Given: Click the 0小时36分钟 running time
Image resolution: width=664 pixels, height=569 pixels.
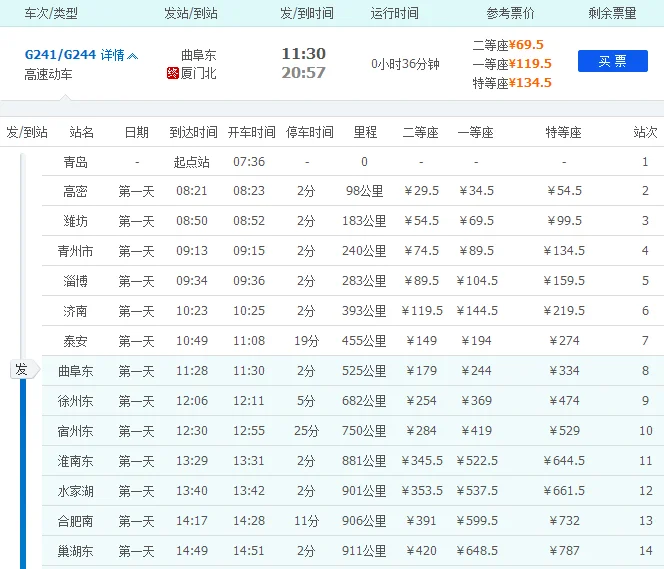Looking at the screenshot, I should pyautogui.click(x=405, y=64).
